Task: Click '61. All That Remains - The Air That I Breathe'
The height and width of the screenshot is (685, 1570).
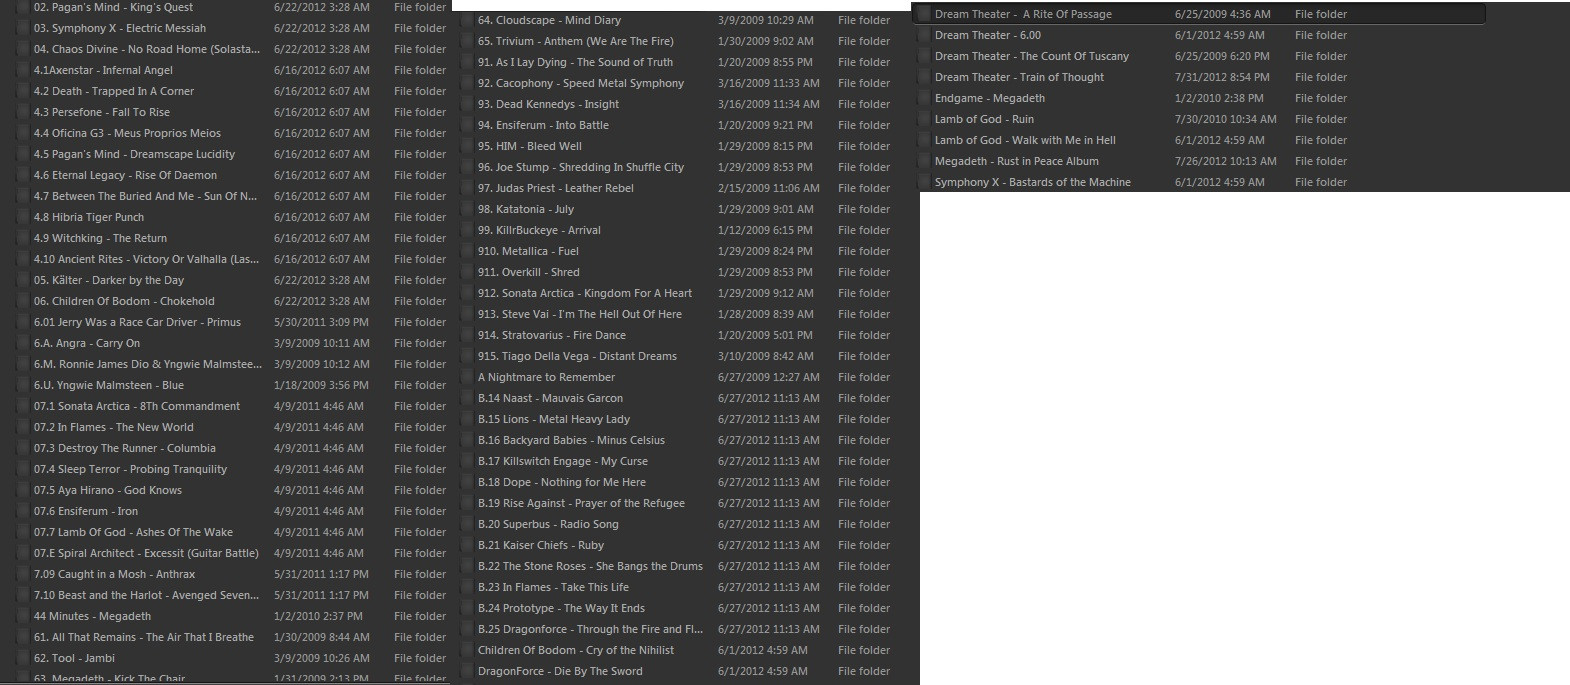Action: coord(144,637)
